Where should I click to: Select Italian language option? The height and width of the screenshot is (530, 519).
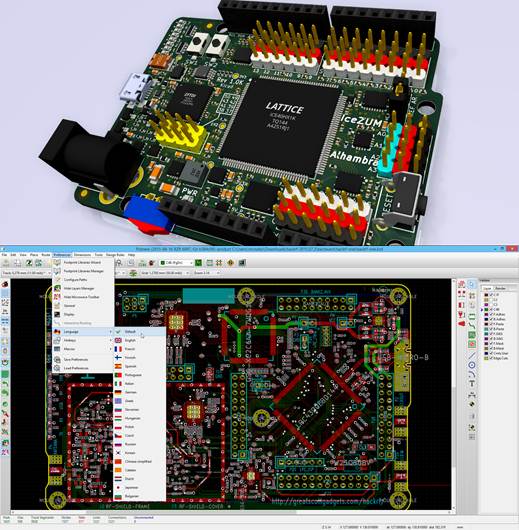point(139,384)
